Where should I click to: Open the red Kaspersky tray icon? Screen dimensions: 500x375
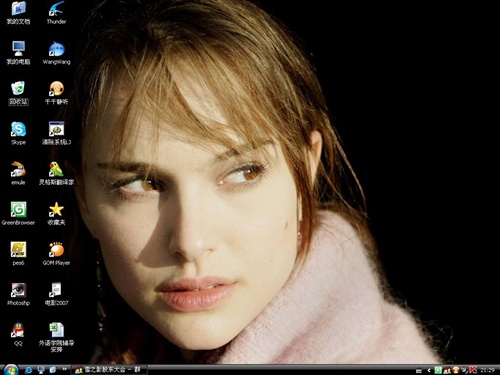[473, 370]
